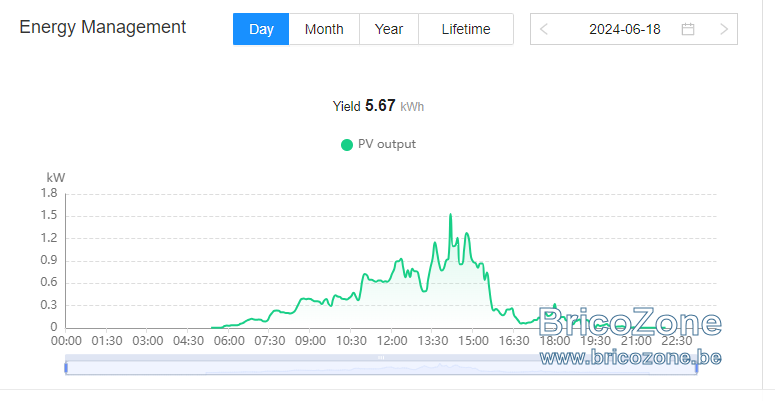Viewport: 775px width, 401px height.
Task: Click the Yield 5.67 kWh value
Action: (x=378, y=106)
